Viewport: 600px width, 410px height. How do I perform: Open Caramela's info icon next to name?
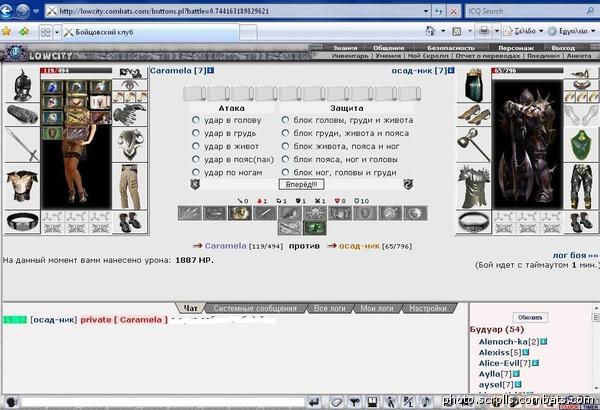(211, 70)
